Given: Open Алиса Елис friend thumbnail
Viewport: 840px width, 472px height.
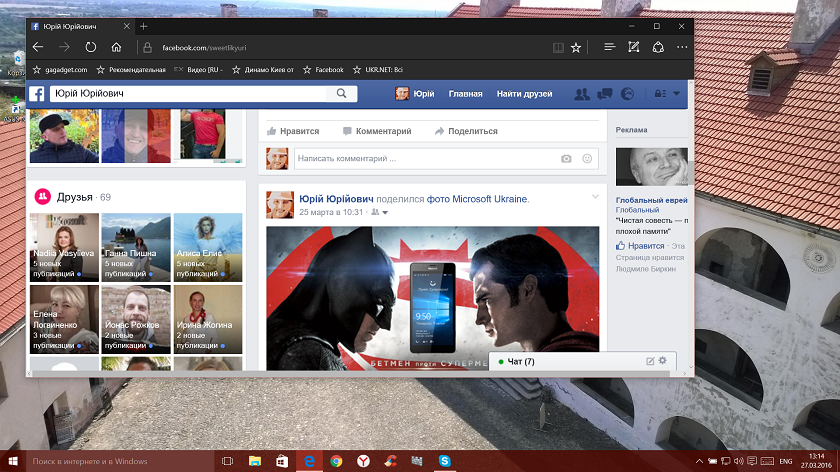Looking at the screenshot, I should tap(208, 248).
